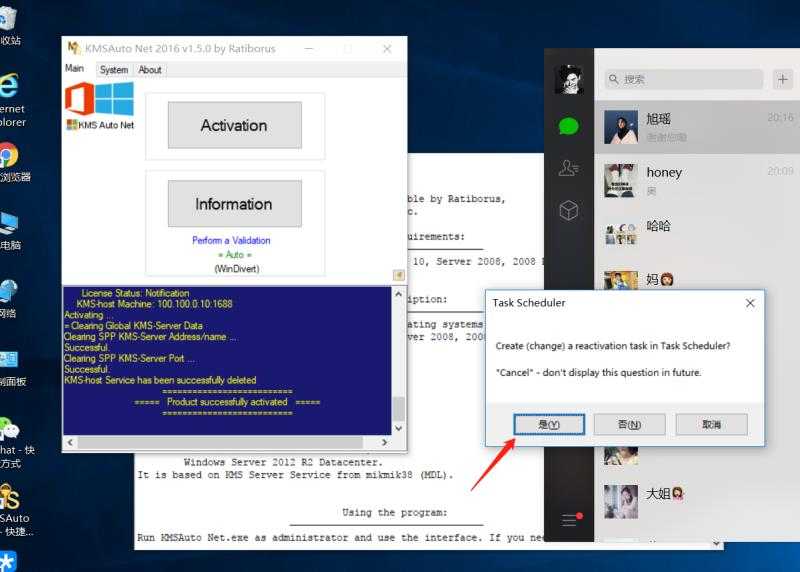Click the Yes (是) button in Task Scheduler
Image resolution: width=800 pixels, height=572 pixels.
point(549,425)
